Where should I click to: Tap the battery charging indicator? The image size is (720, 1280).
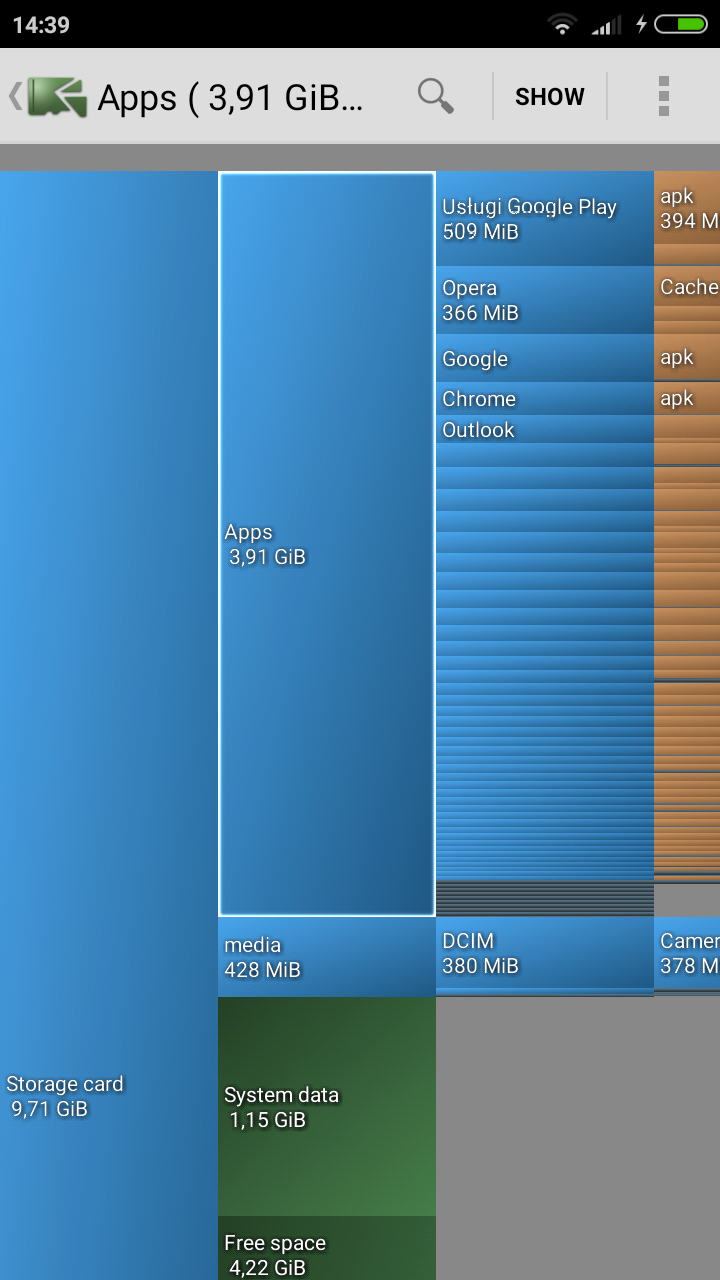[678, 24]
